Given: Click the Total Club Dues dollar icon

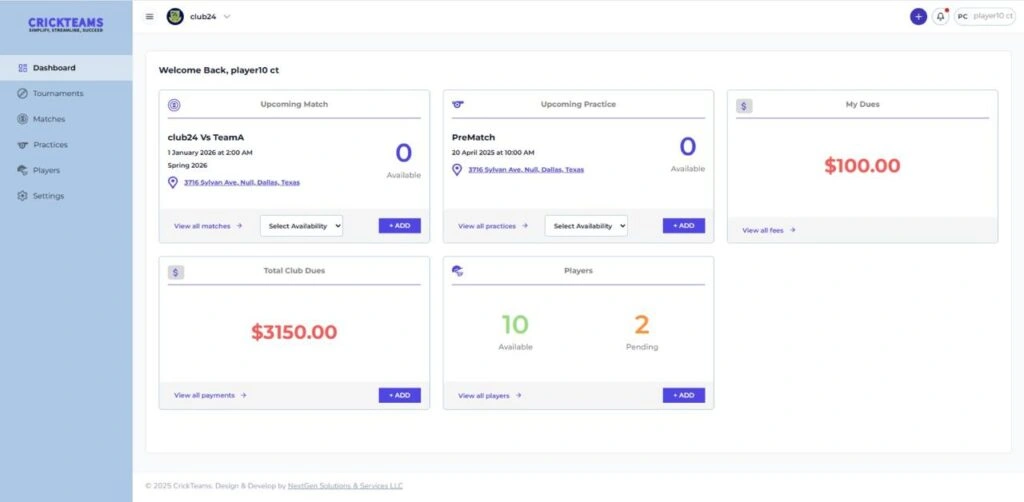Looking at the screenshot, I should click(175, 271).
